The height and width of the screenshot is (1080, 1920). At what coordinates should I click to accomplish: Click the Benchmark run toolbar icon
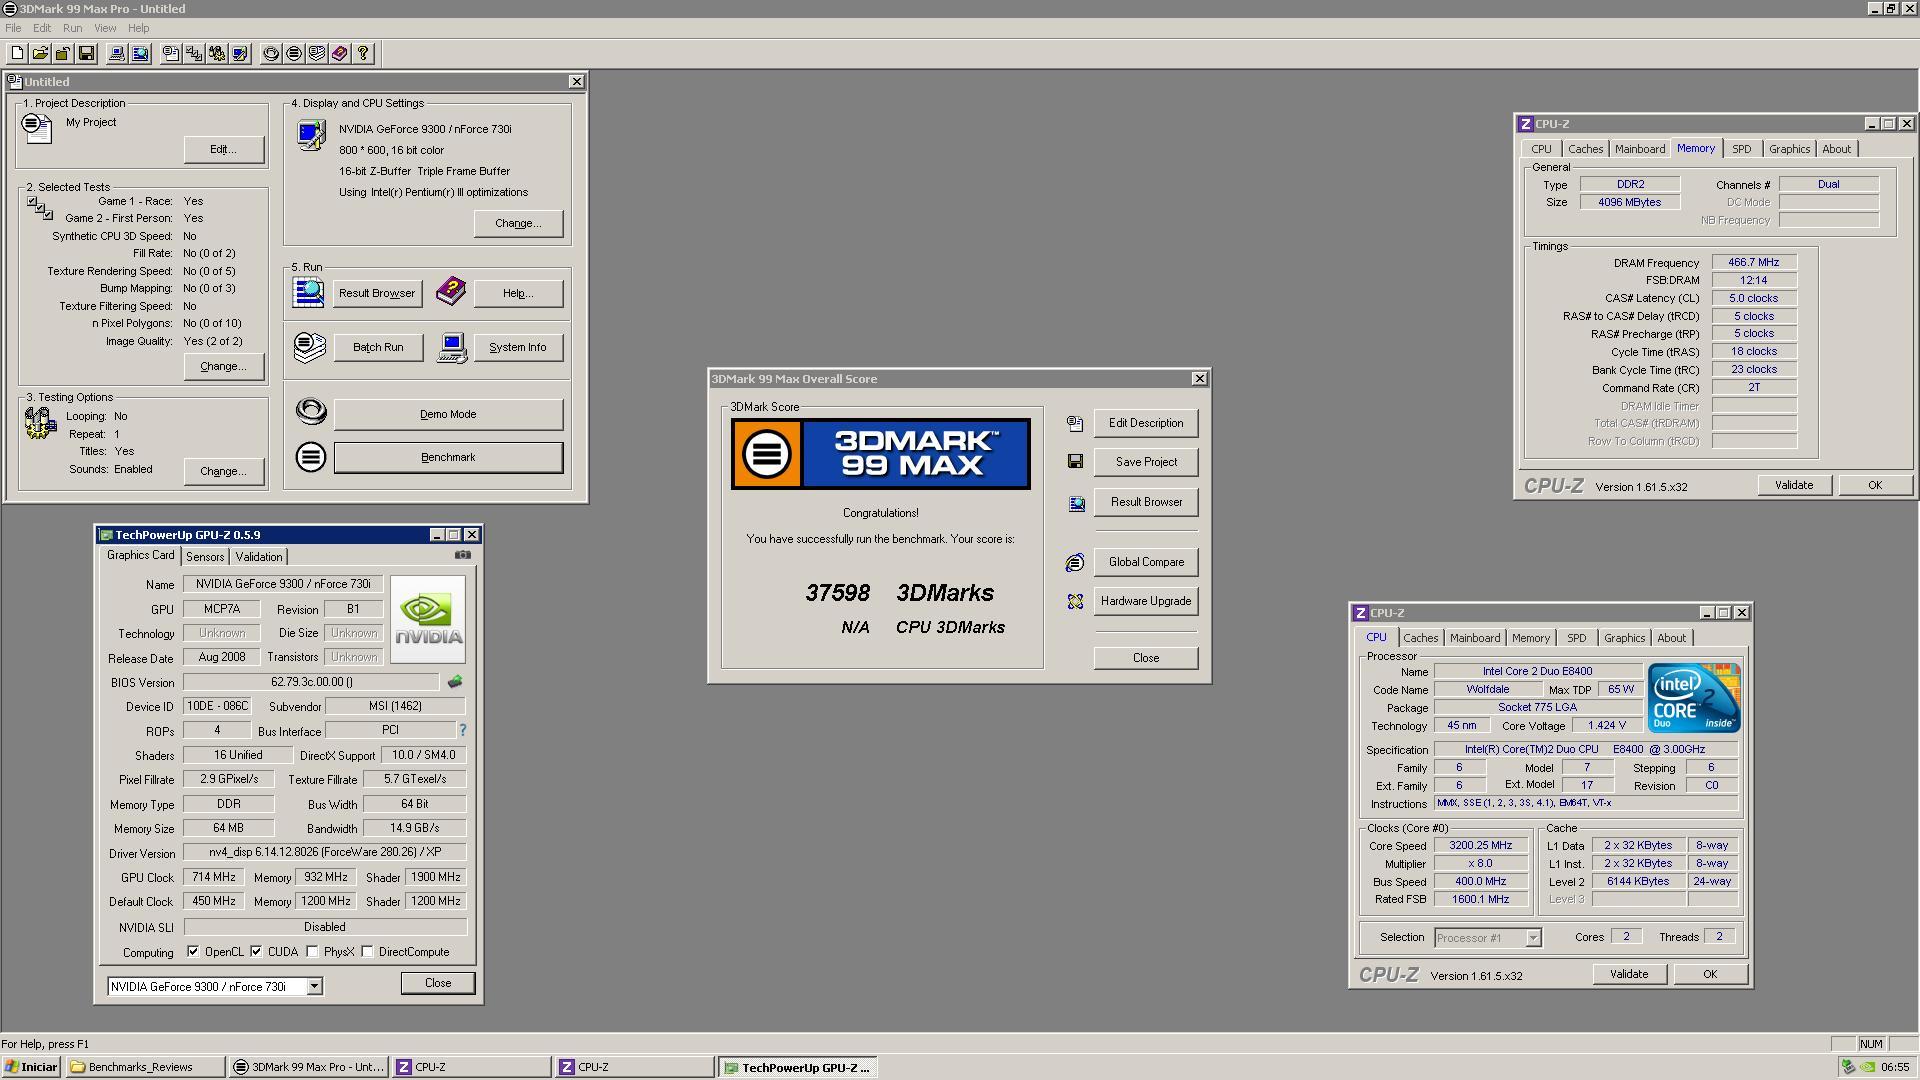click(x=294, y=54)
